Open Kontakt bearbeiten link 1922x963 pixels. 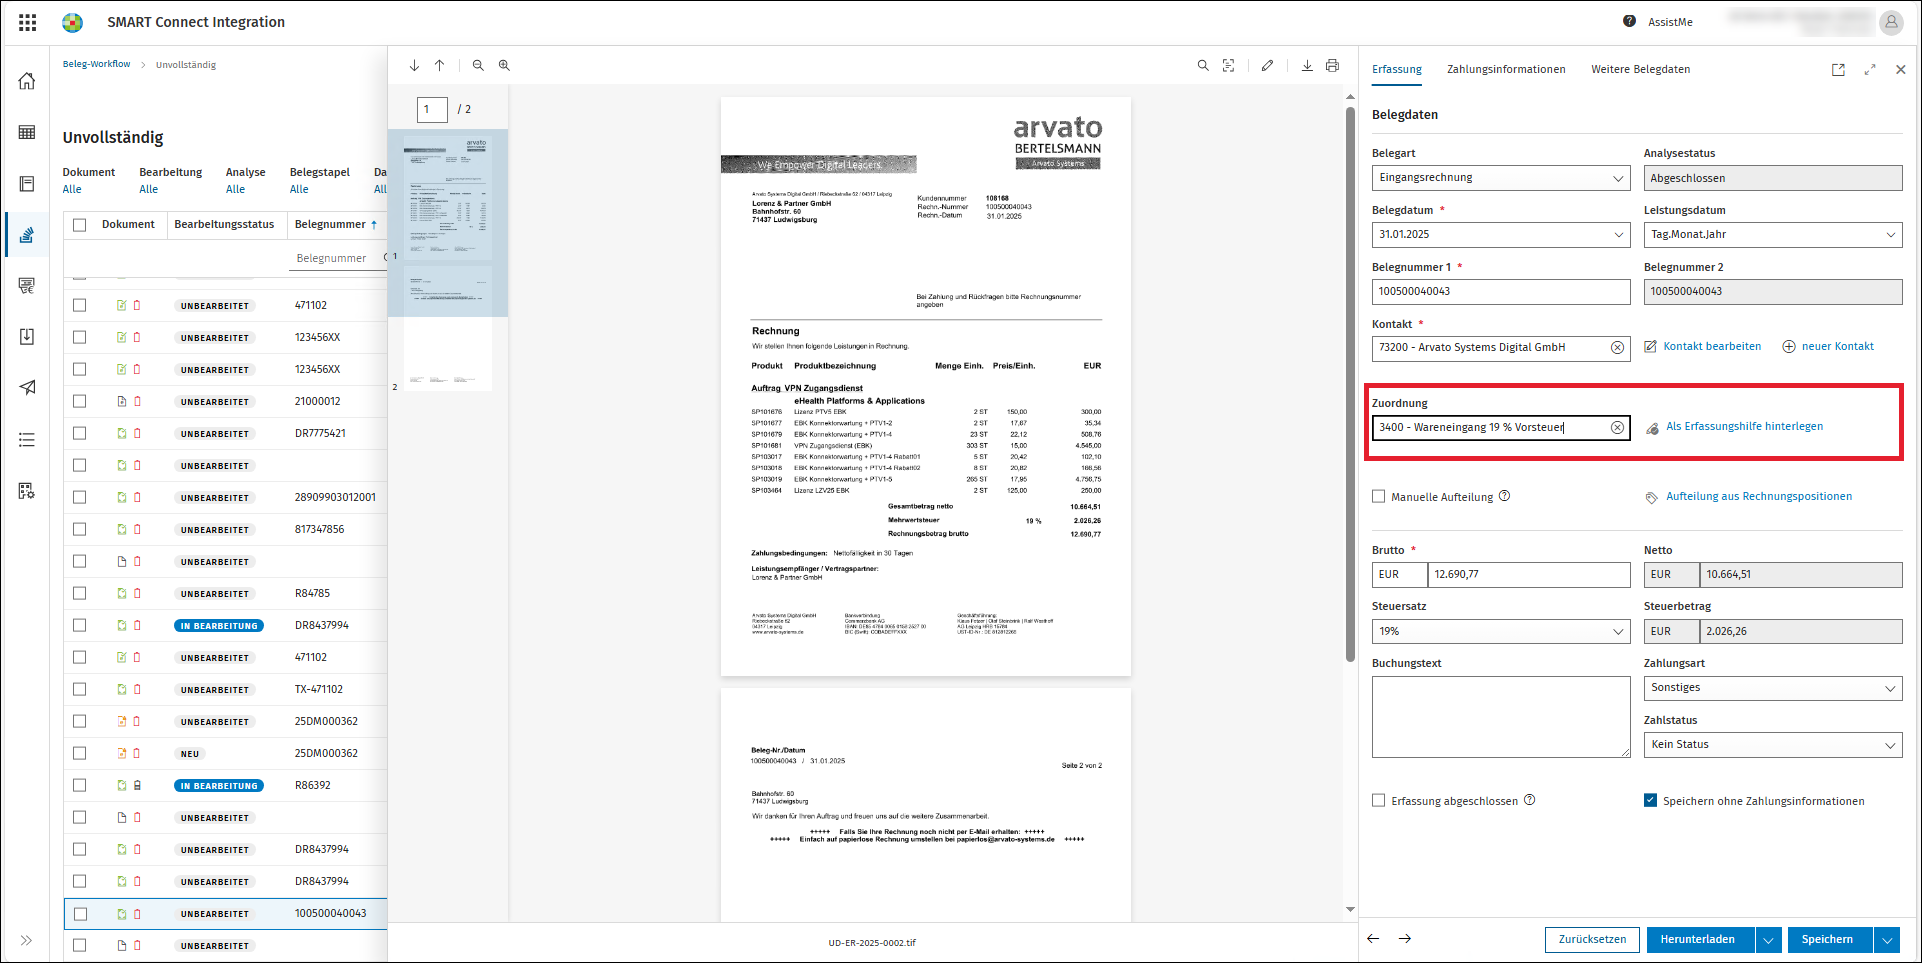1703,346
